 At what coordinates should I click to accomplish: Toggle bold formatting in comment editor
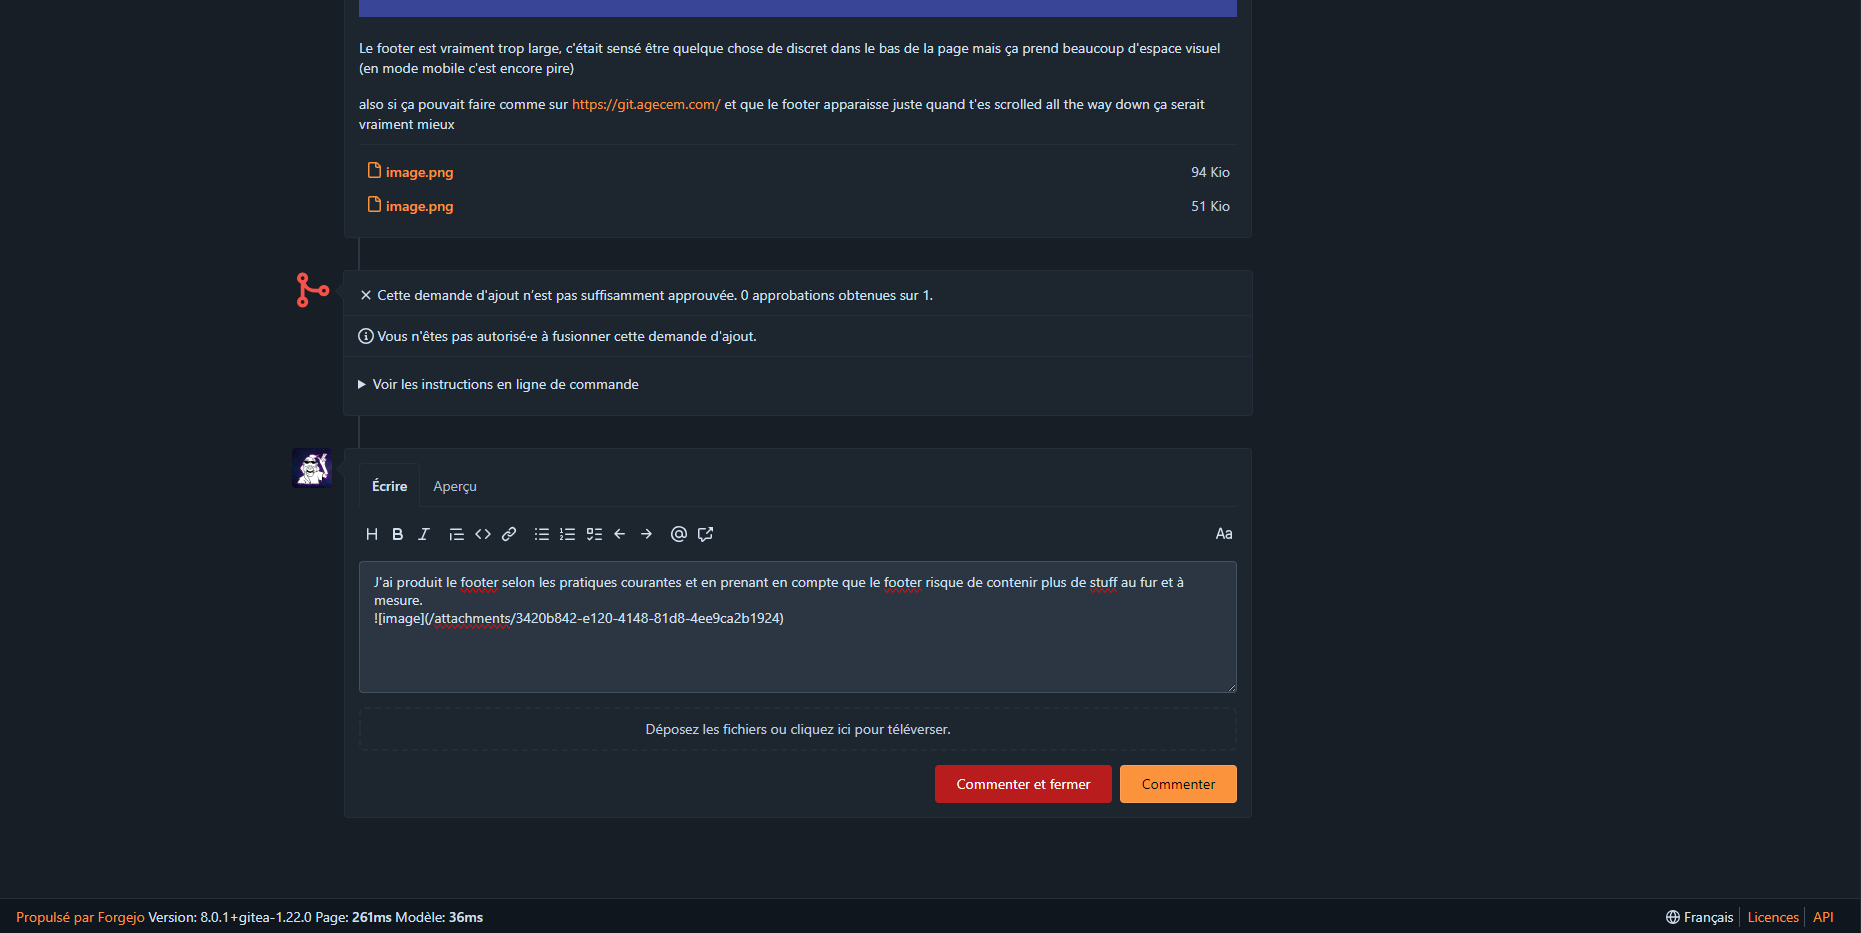coord(398,534)
